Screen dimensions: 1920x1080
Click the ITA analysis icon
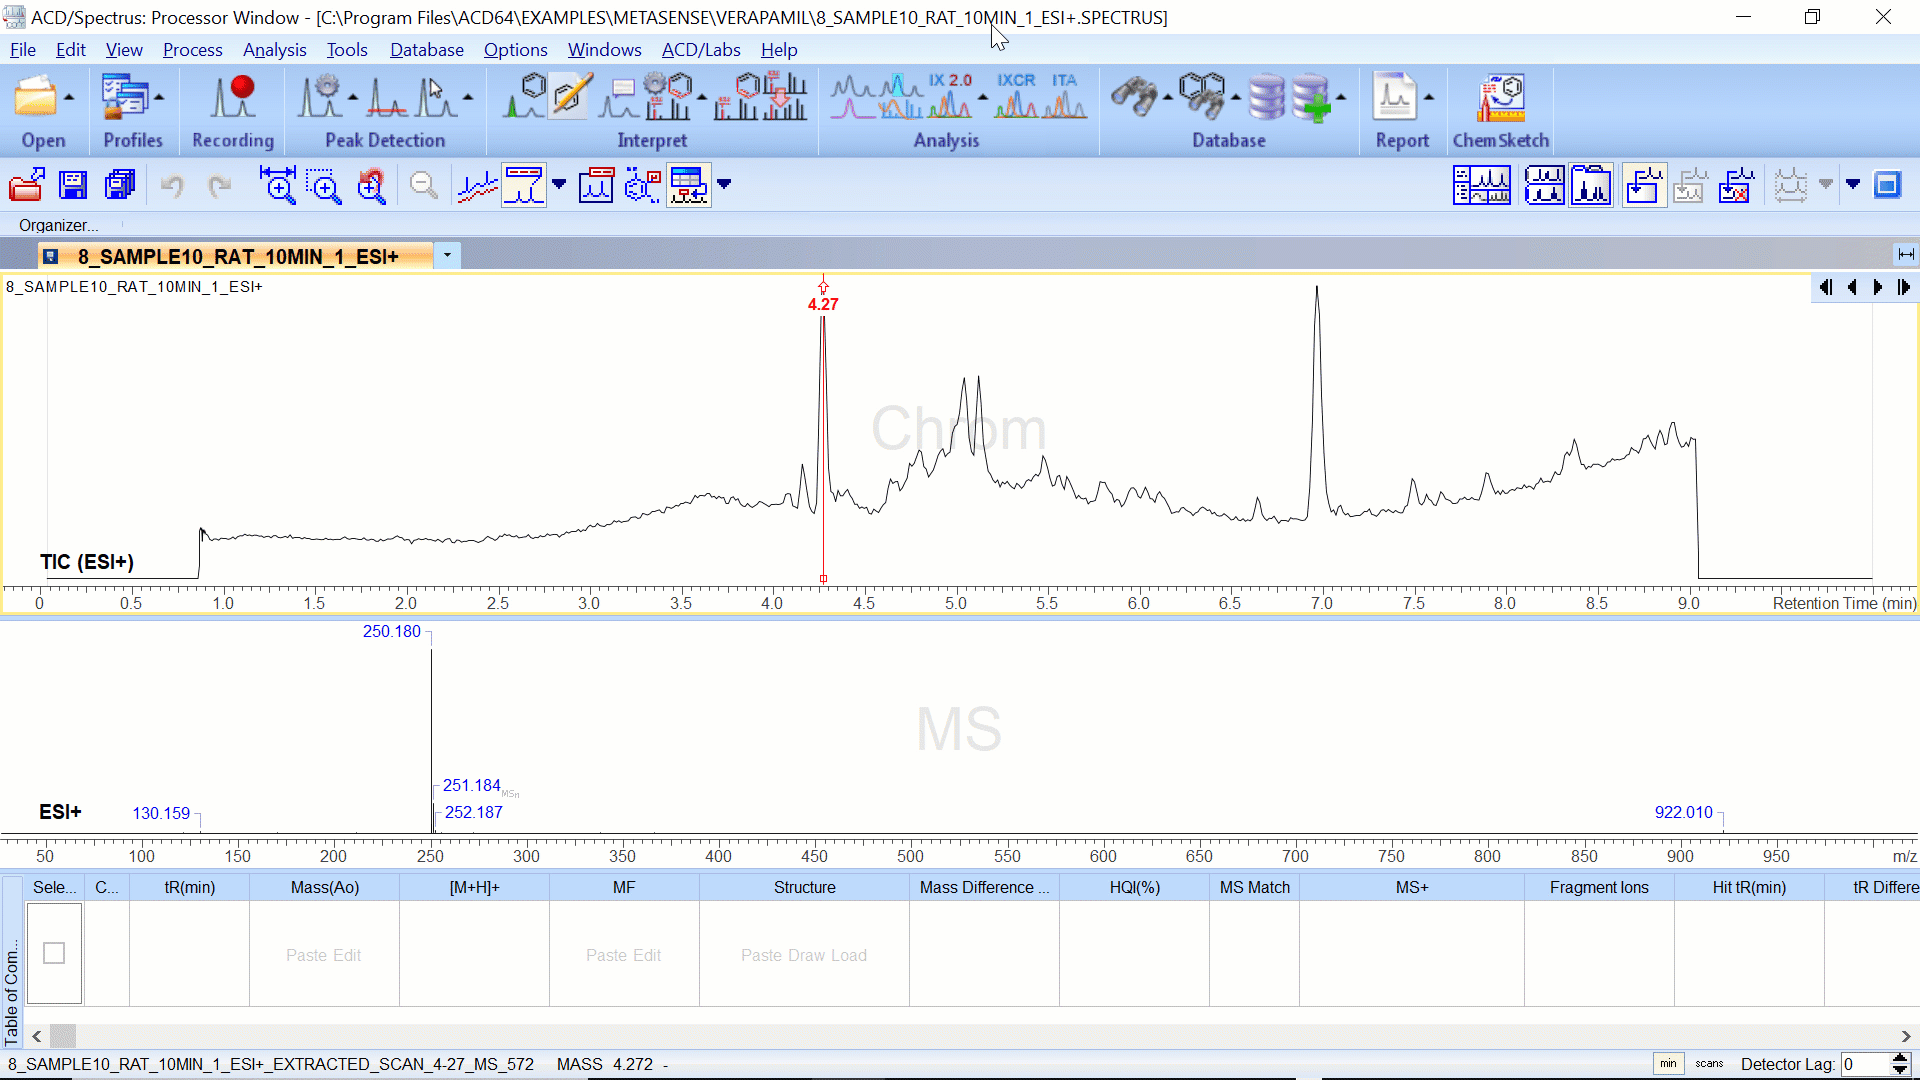click(1064, 97)
